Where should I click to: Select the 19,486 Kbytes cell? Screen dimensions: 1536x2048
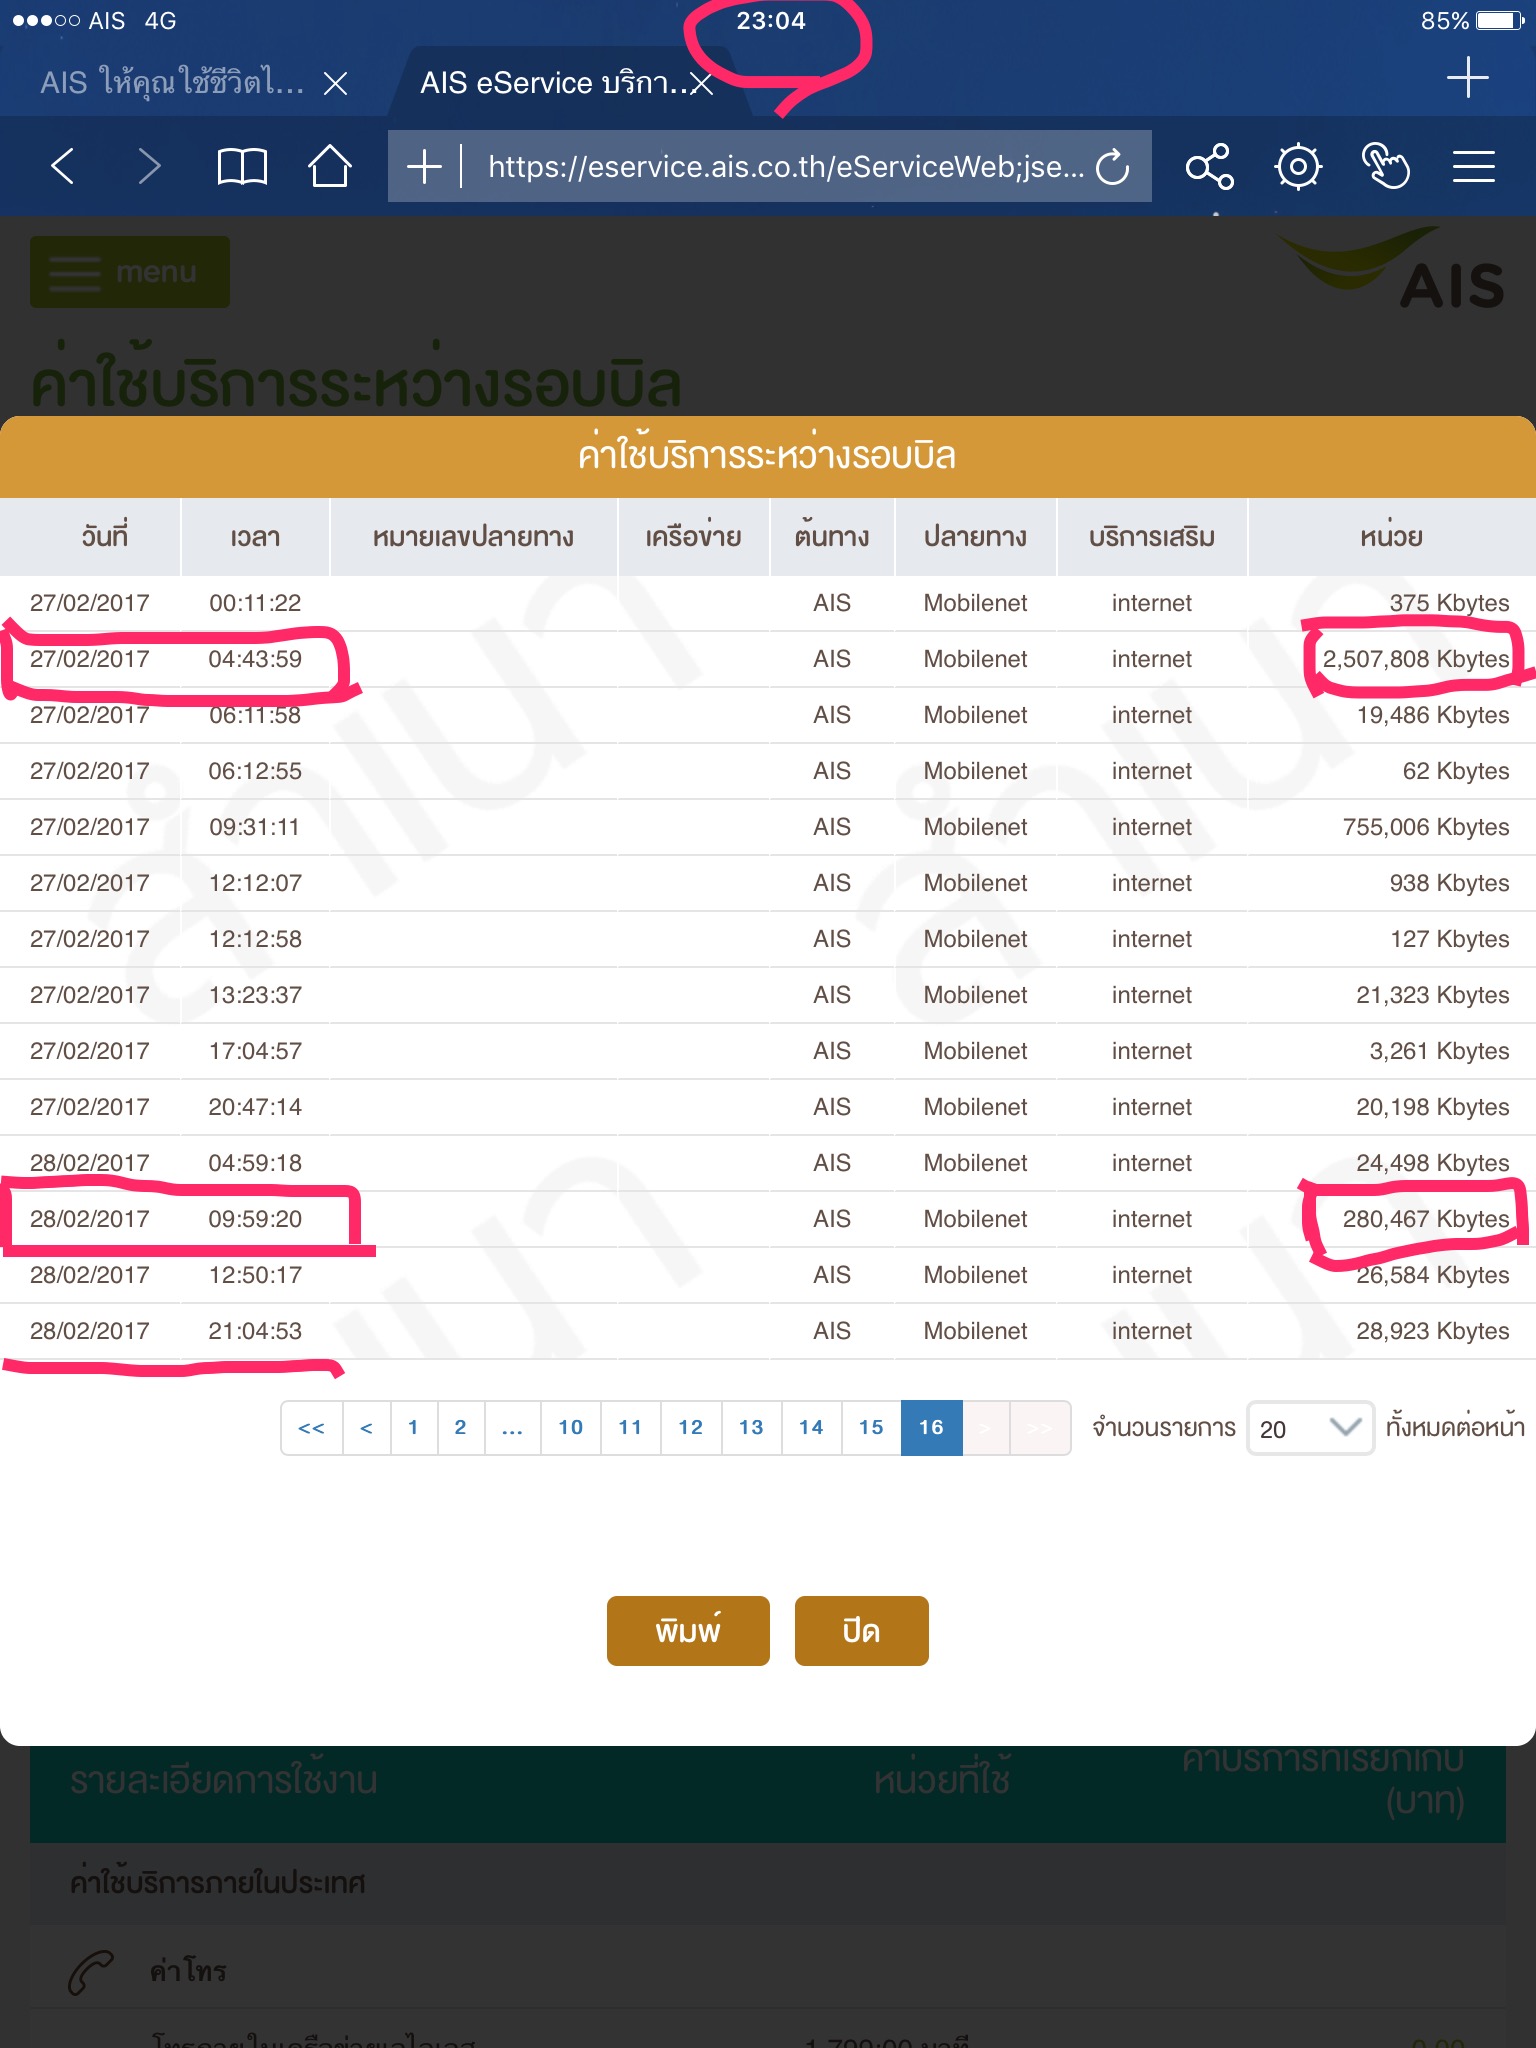point(1433,715)
